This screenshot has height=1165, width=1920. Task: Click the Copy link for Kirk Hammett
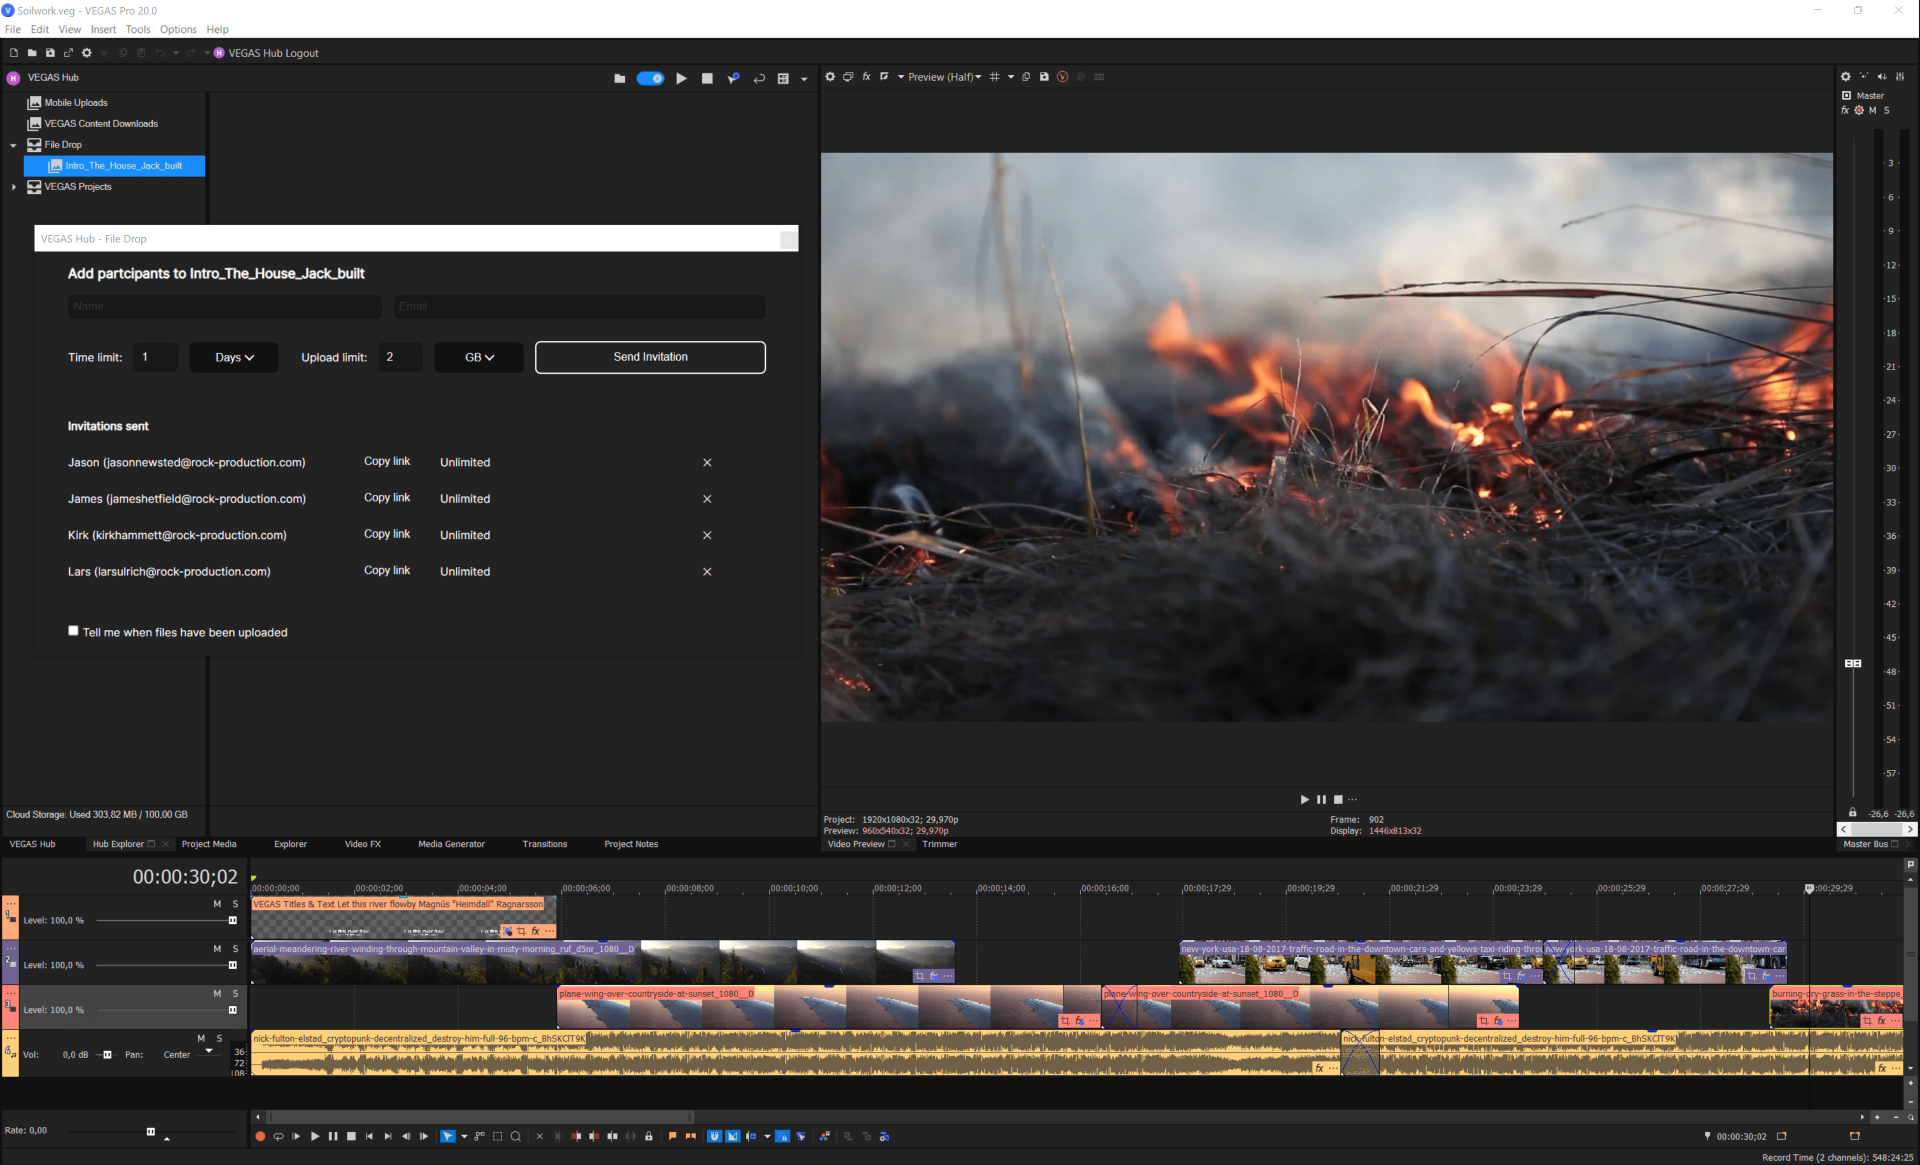pyautogui.click(x=385, y=532)
